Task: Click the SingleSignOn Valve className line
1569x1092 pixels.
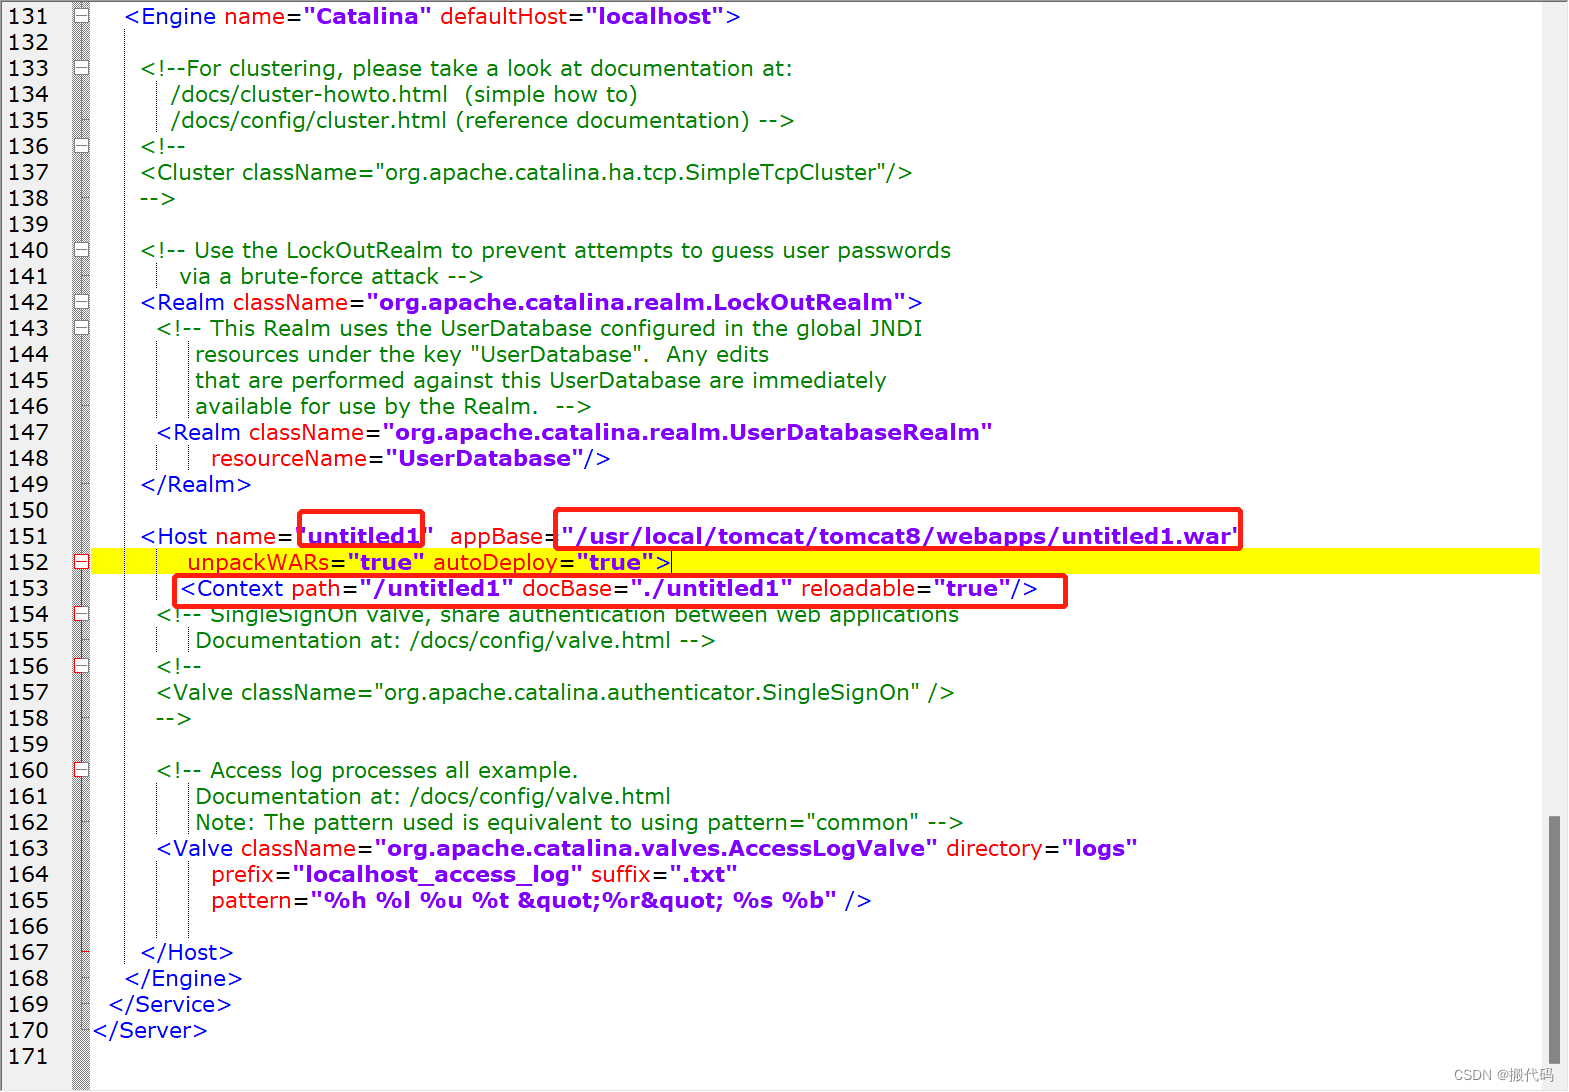Action: pyautogui.click(x=555, y=692)
